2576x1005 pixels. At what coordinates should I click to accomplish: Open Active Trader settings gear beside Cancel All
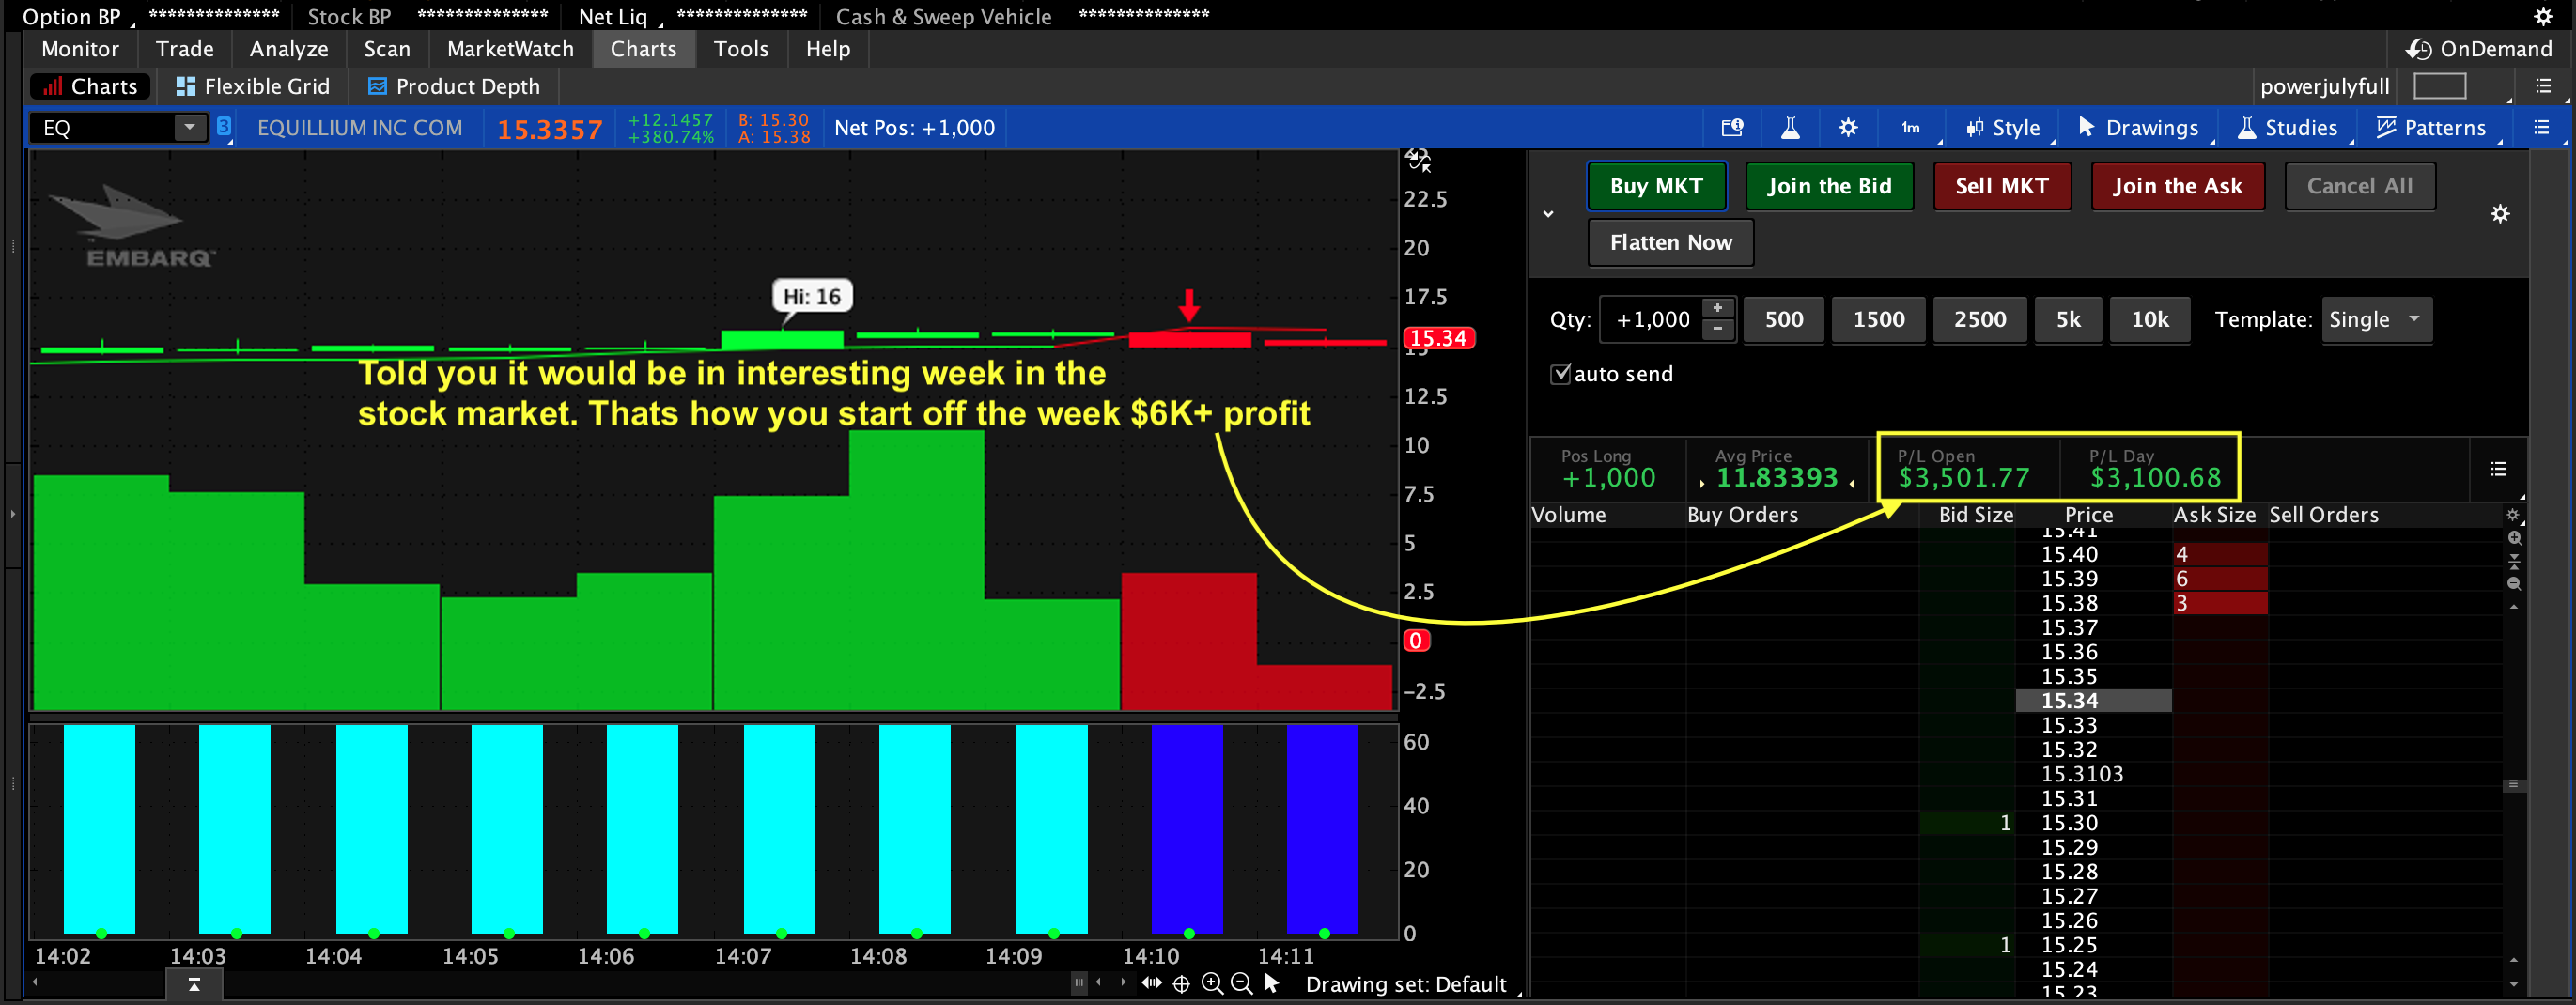2499,214
